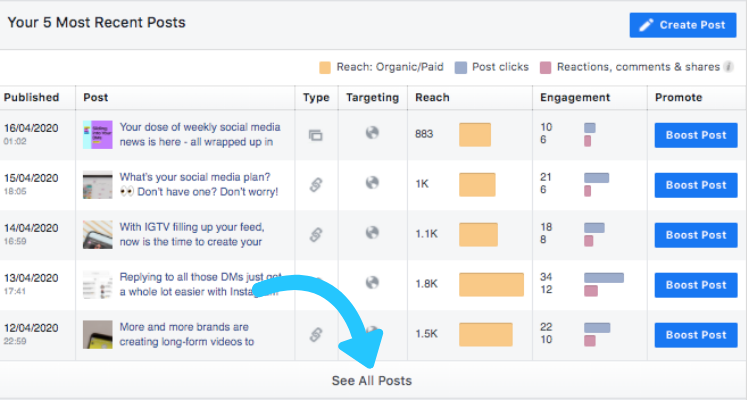747x400 pixels.
Task: Boost the 13/04/2020 DMs post
Action: 696,285
